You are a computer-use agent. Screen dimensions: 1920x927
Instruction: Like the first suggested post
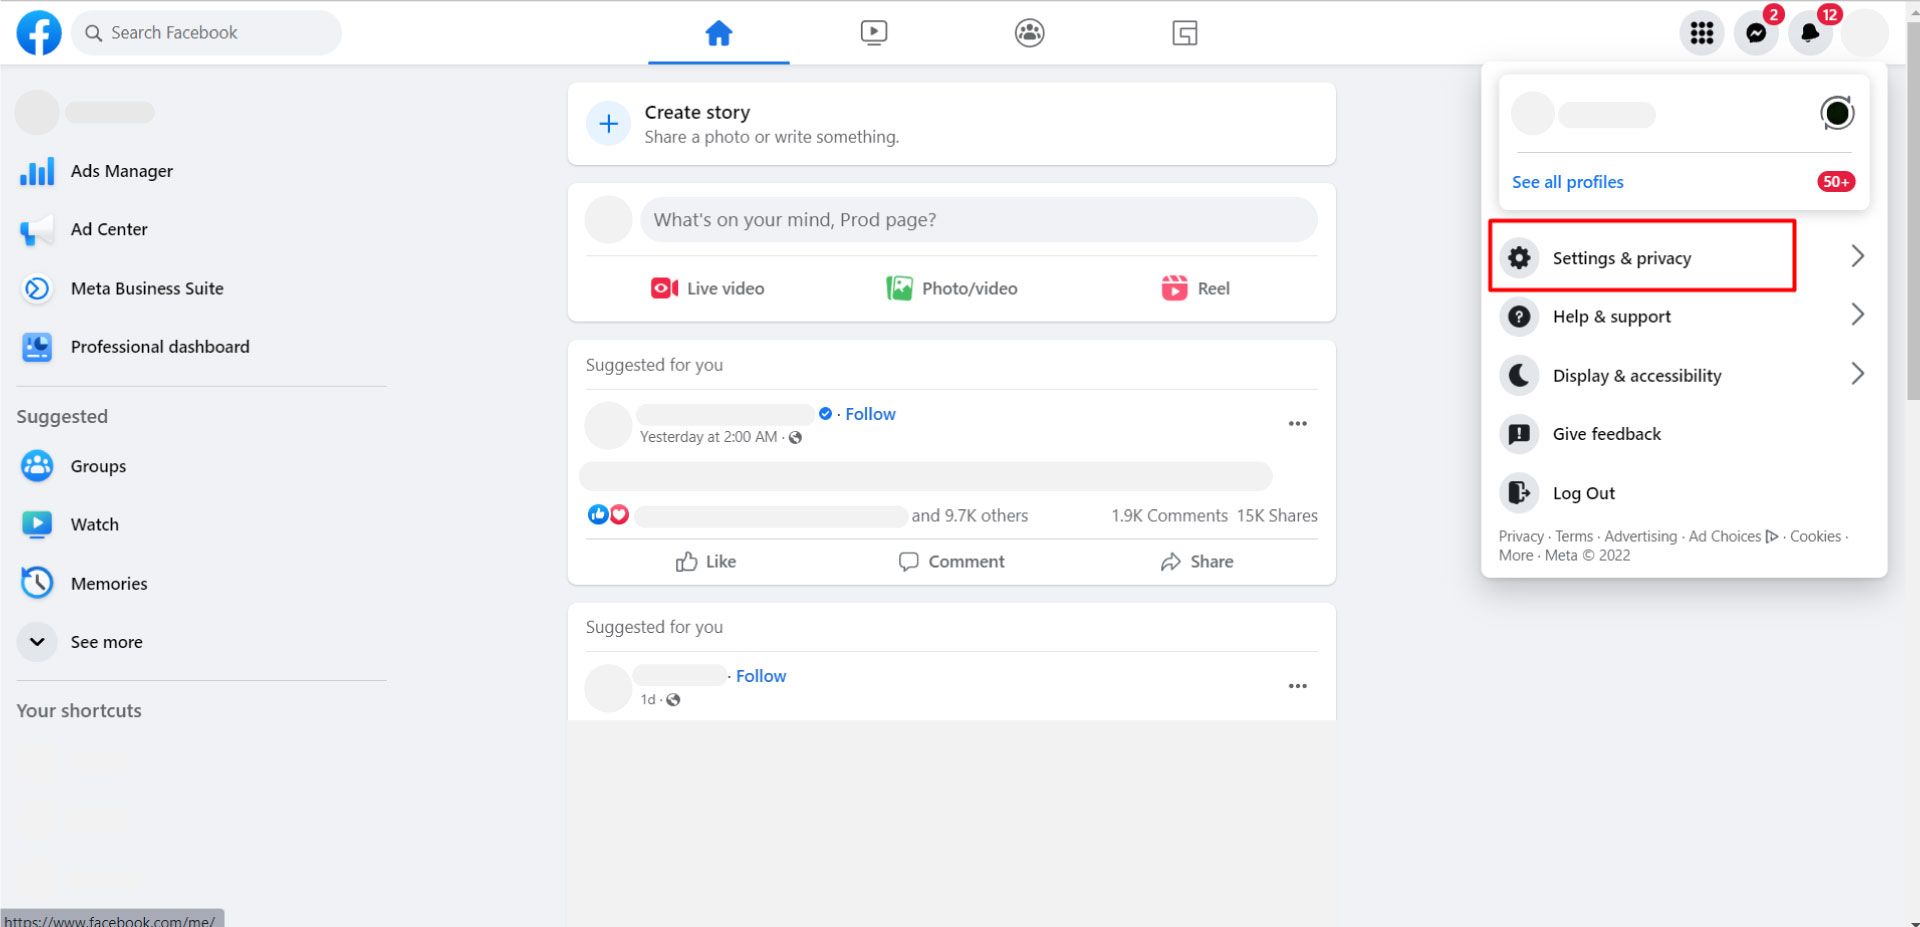pos(706,562)
